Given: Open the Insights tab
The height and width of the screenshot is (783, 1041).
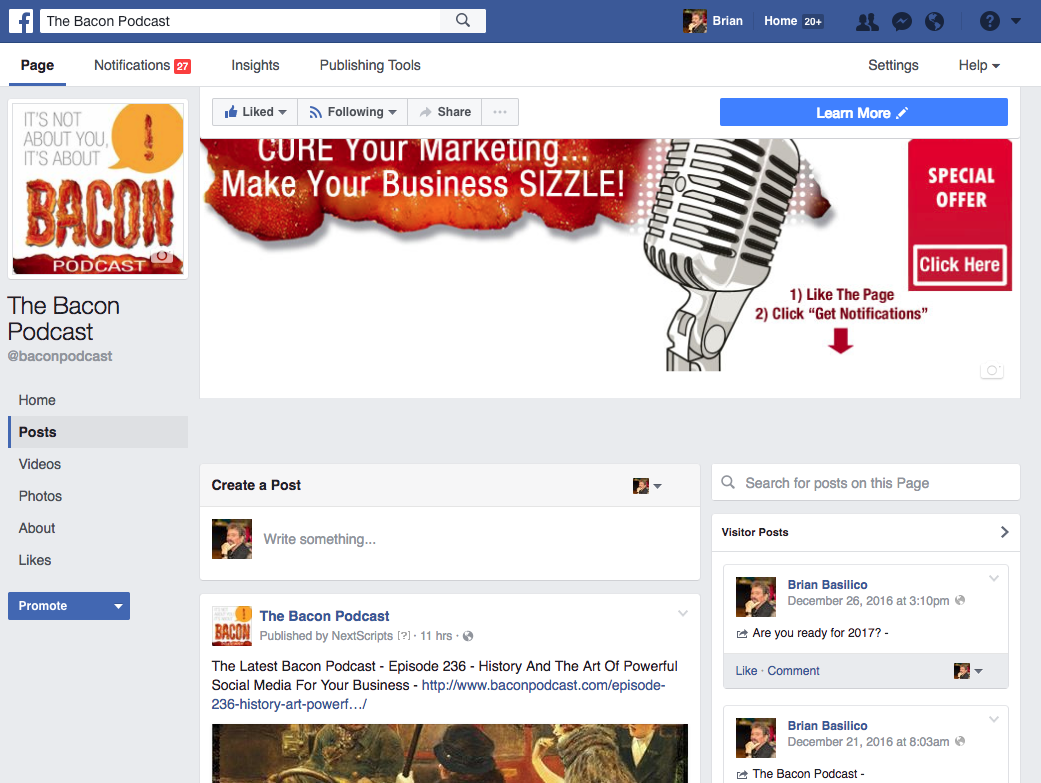Looking at the screenshot, I should 255,65.
